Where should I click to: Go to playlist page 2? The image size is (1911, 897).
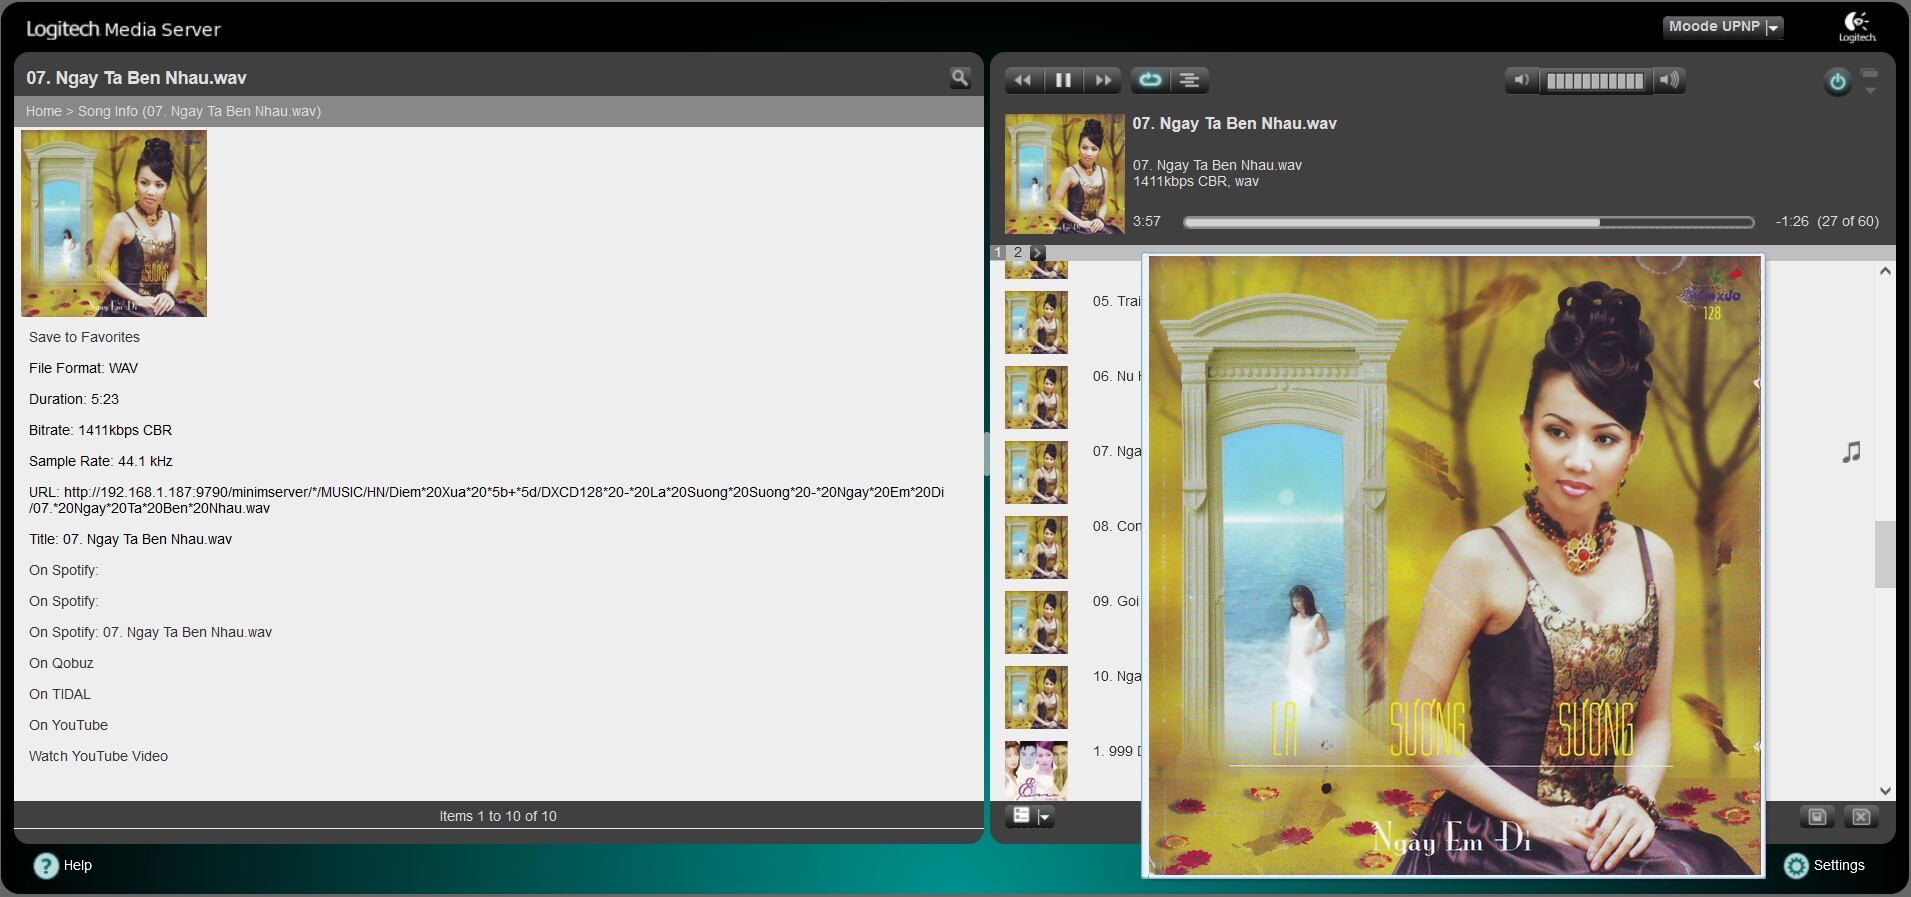tap(1018, 252)
